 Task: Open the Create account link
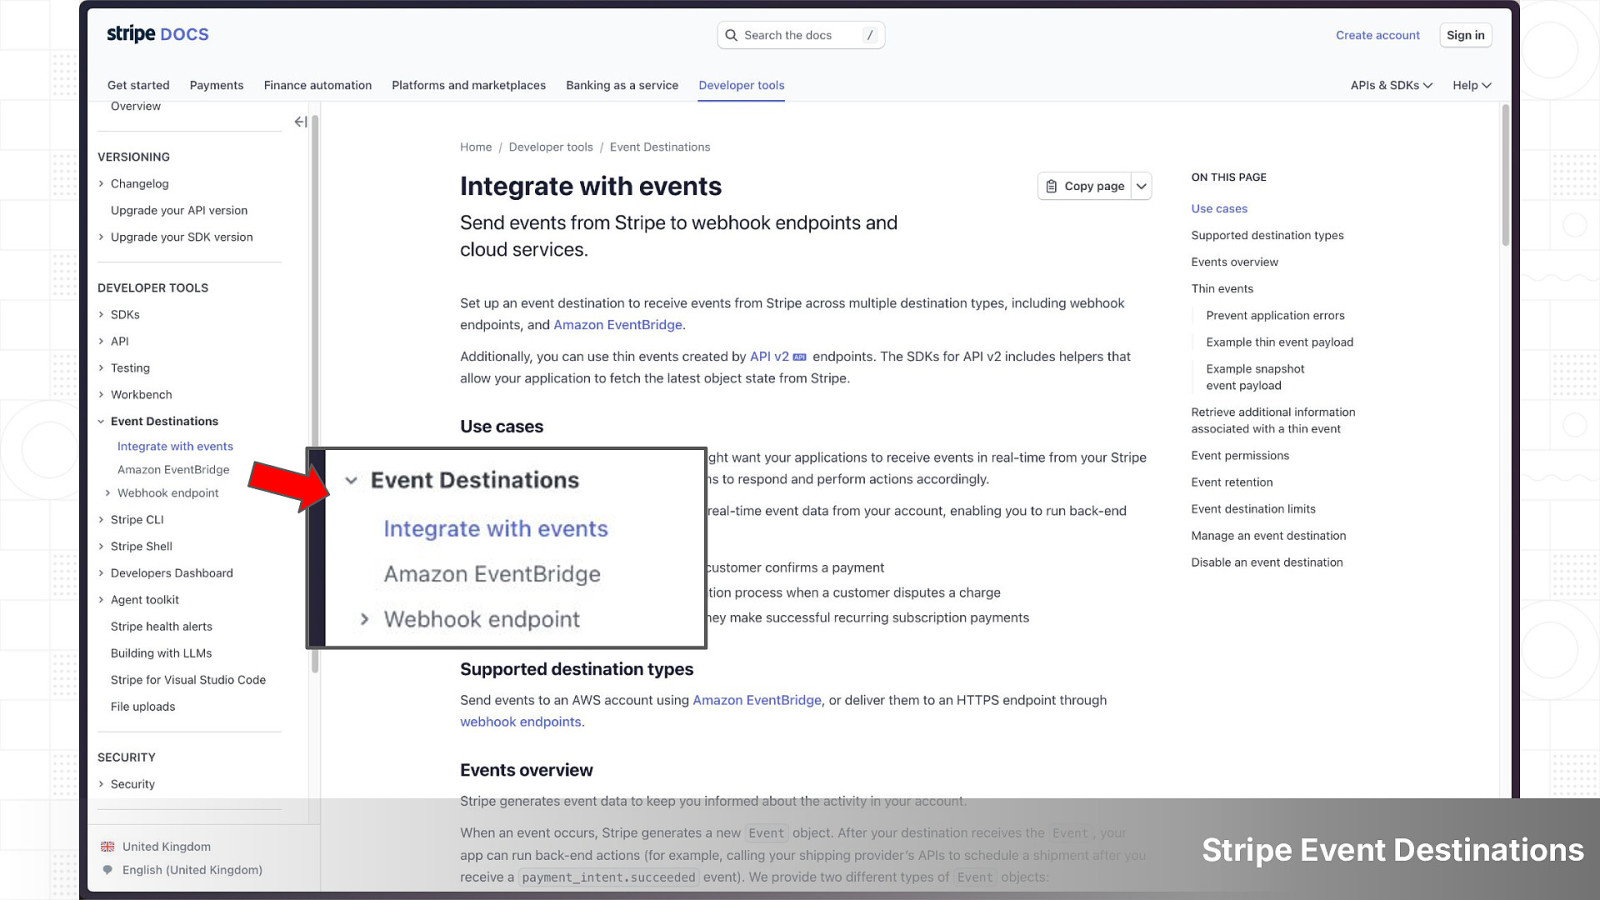click(x=1377, y=35)
